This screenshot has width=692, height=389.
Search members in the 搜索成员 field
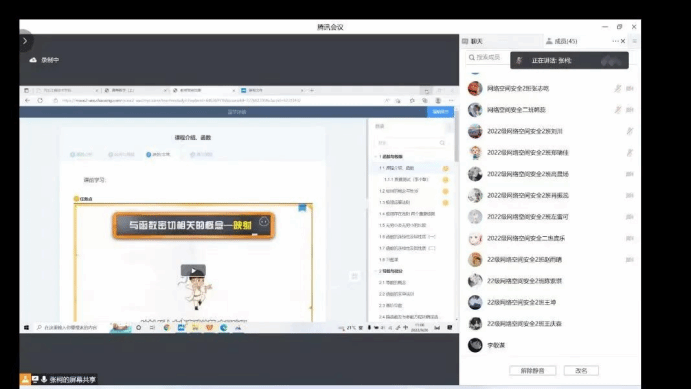coord(488,57)
